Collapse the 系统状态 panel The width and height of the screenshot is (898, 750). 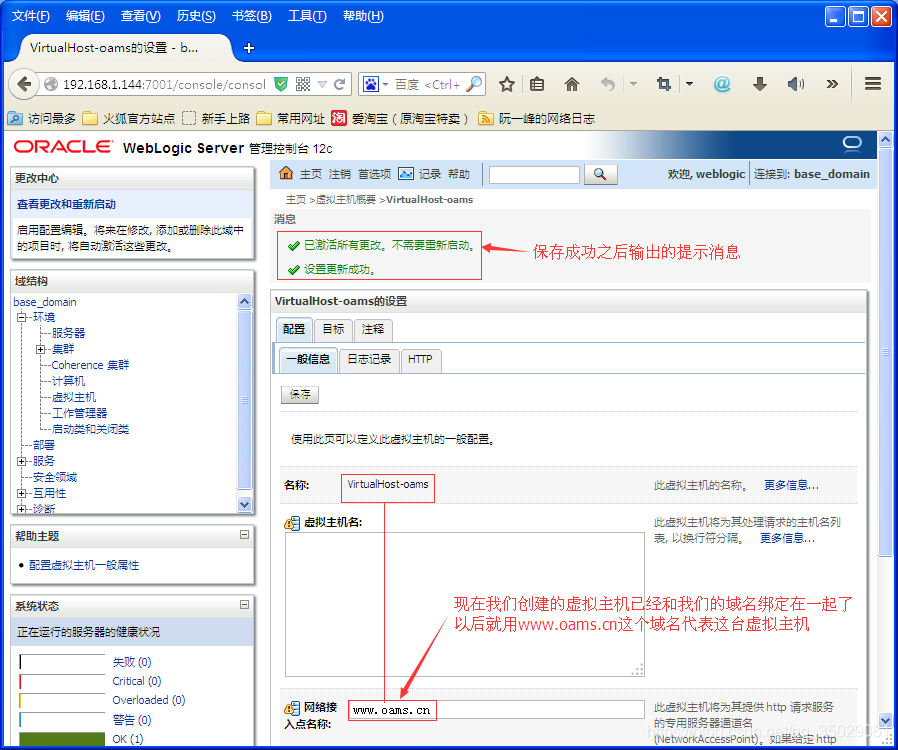[x=244, y=605]
